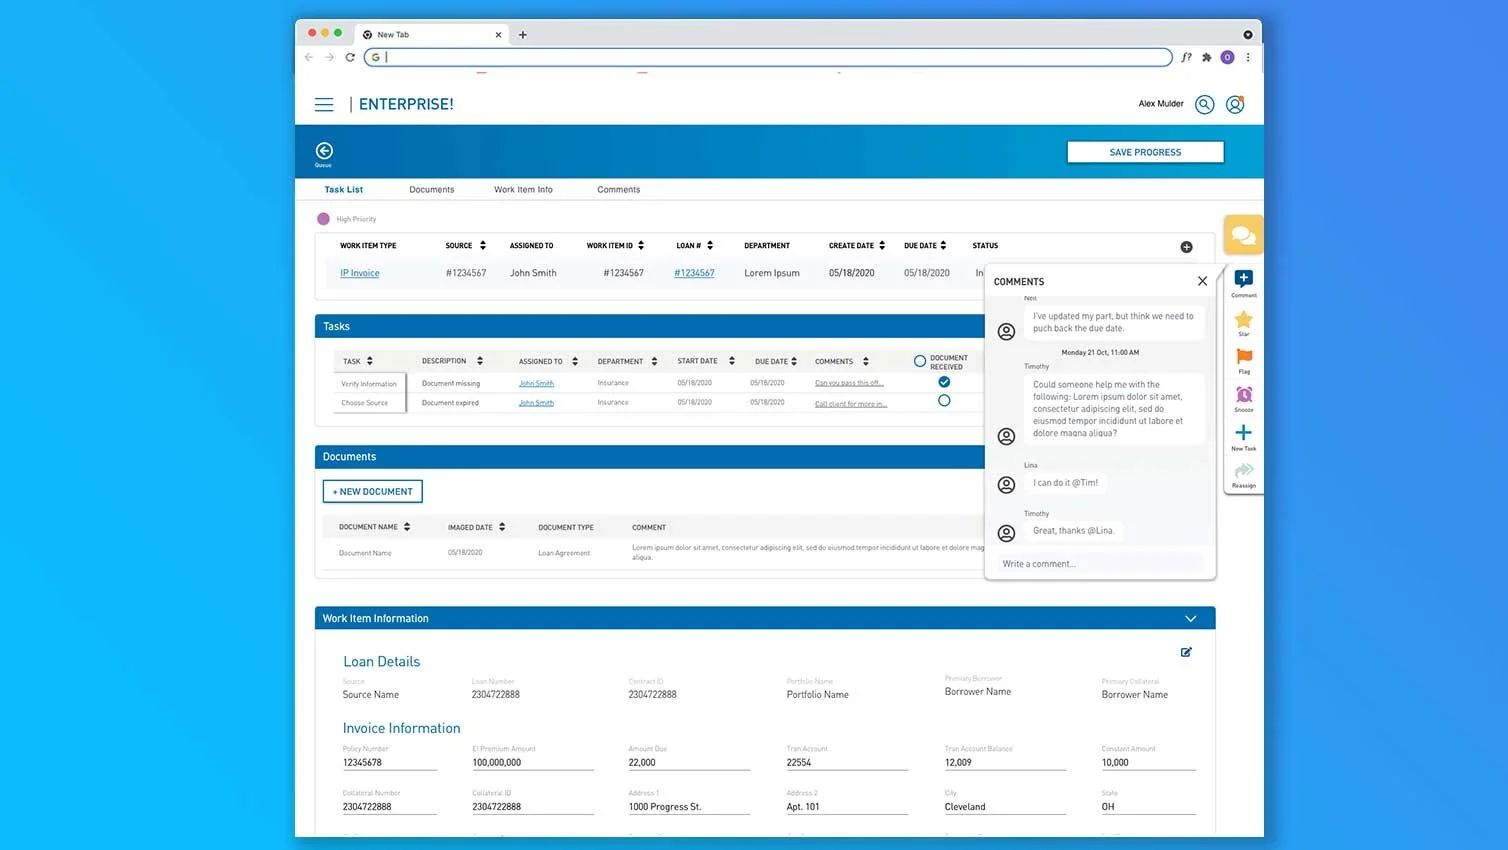Open the browser extensions puzzle icon
The image size is (1508, 850).
[1207, 57]
